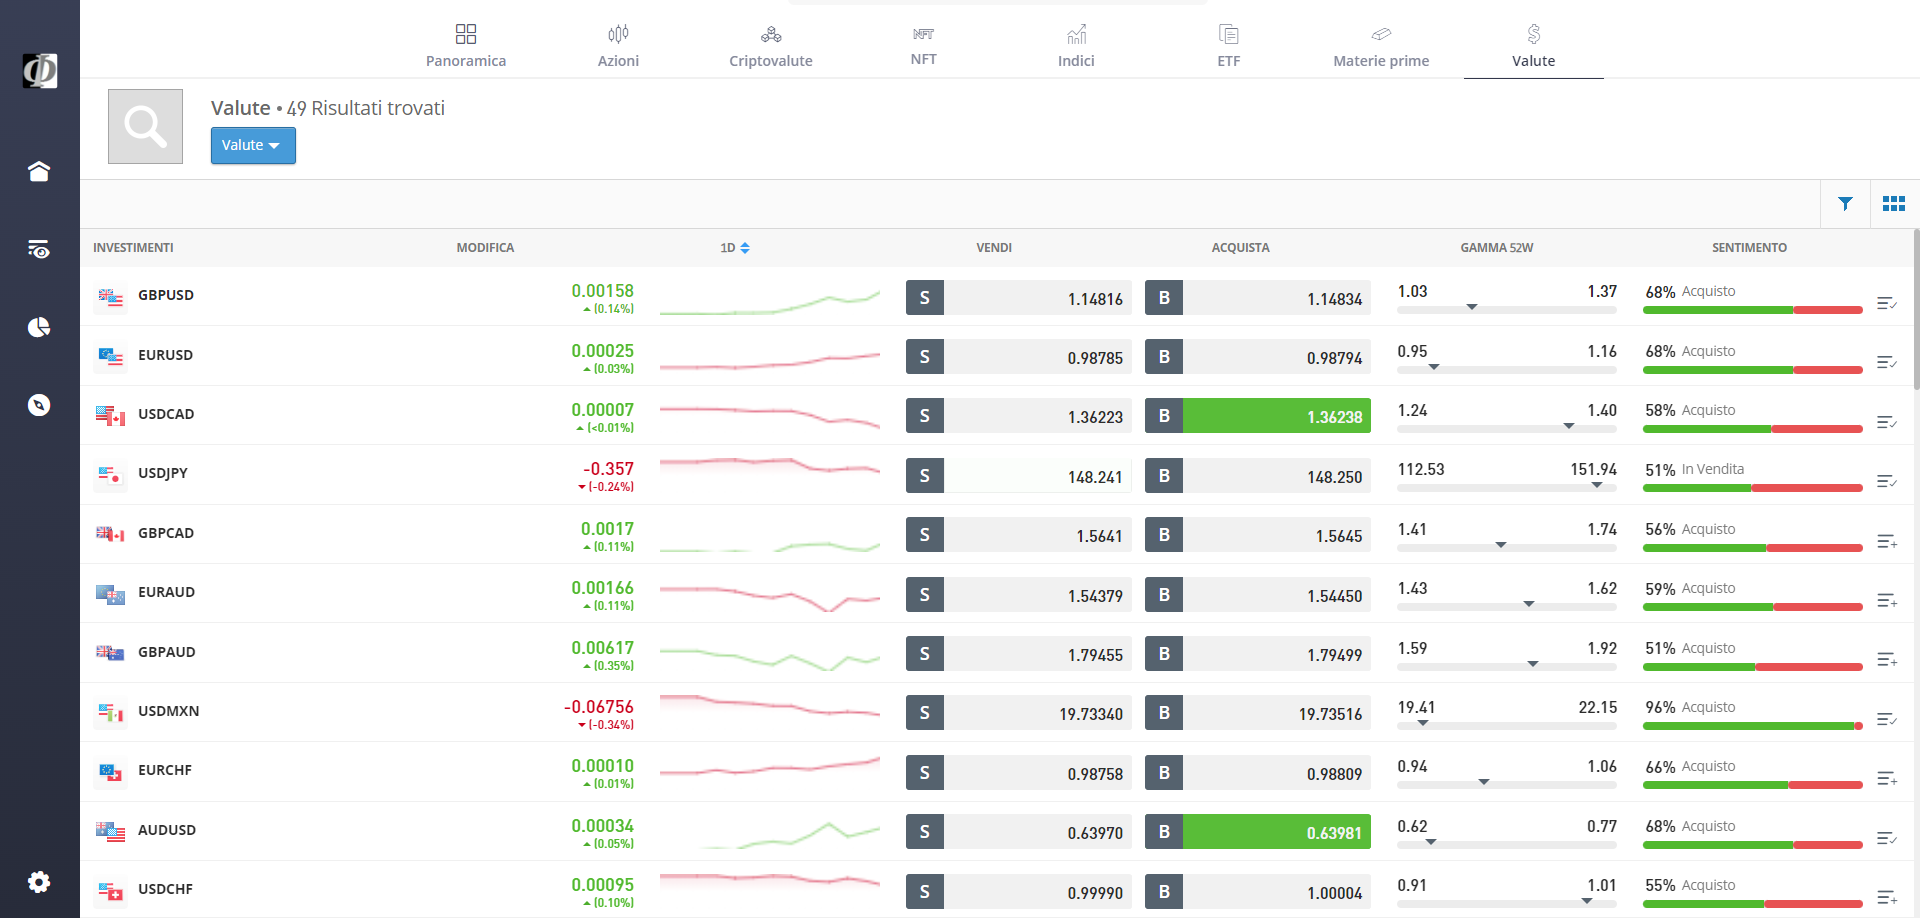The width and height of the screenshot is (1920, 918).
Task: Click GBPUSD 52-week range slider
Action: click(1507, 309)
